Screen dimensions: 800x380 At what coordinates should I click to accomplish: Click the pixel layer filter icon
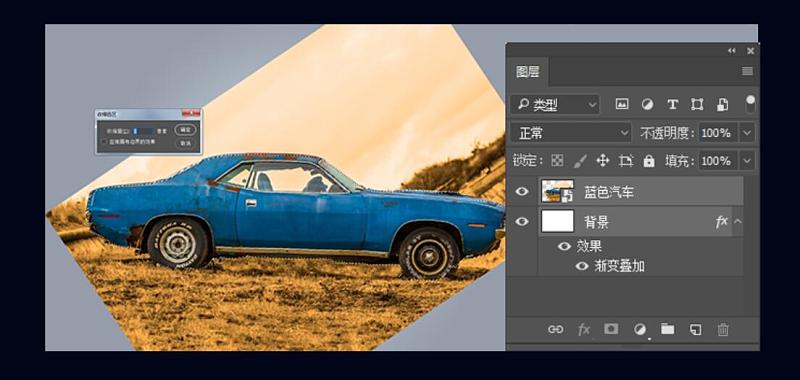tap(621, 105)
